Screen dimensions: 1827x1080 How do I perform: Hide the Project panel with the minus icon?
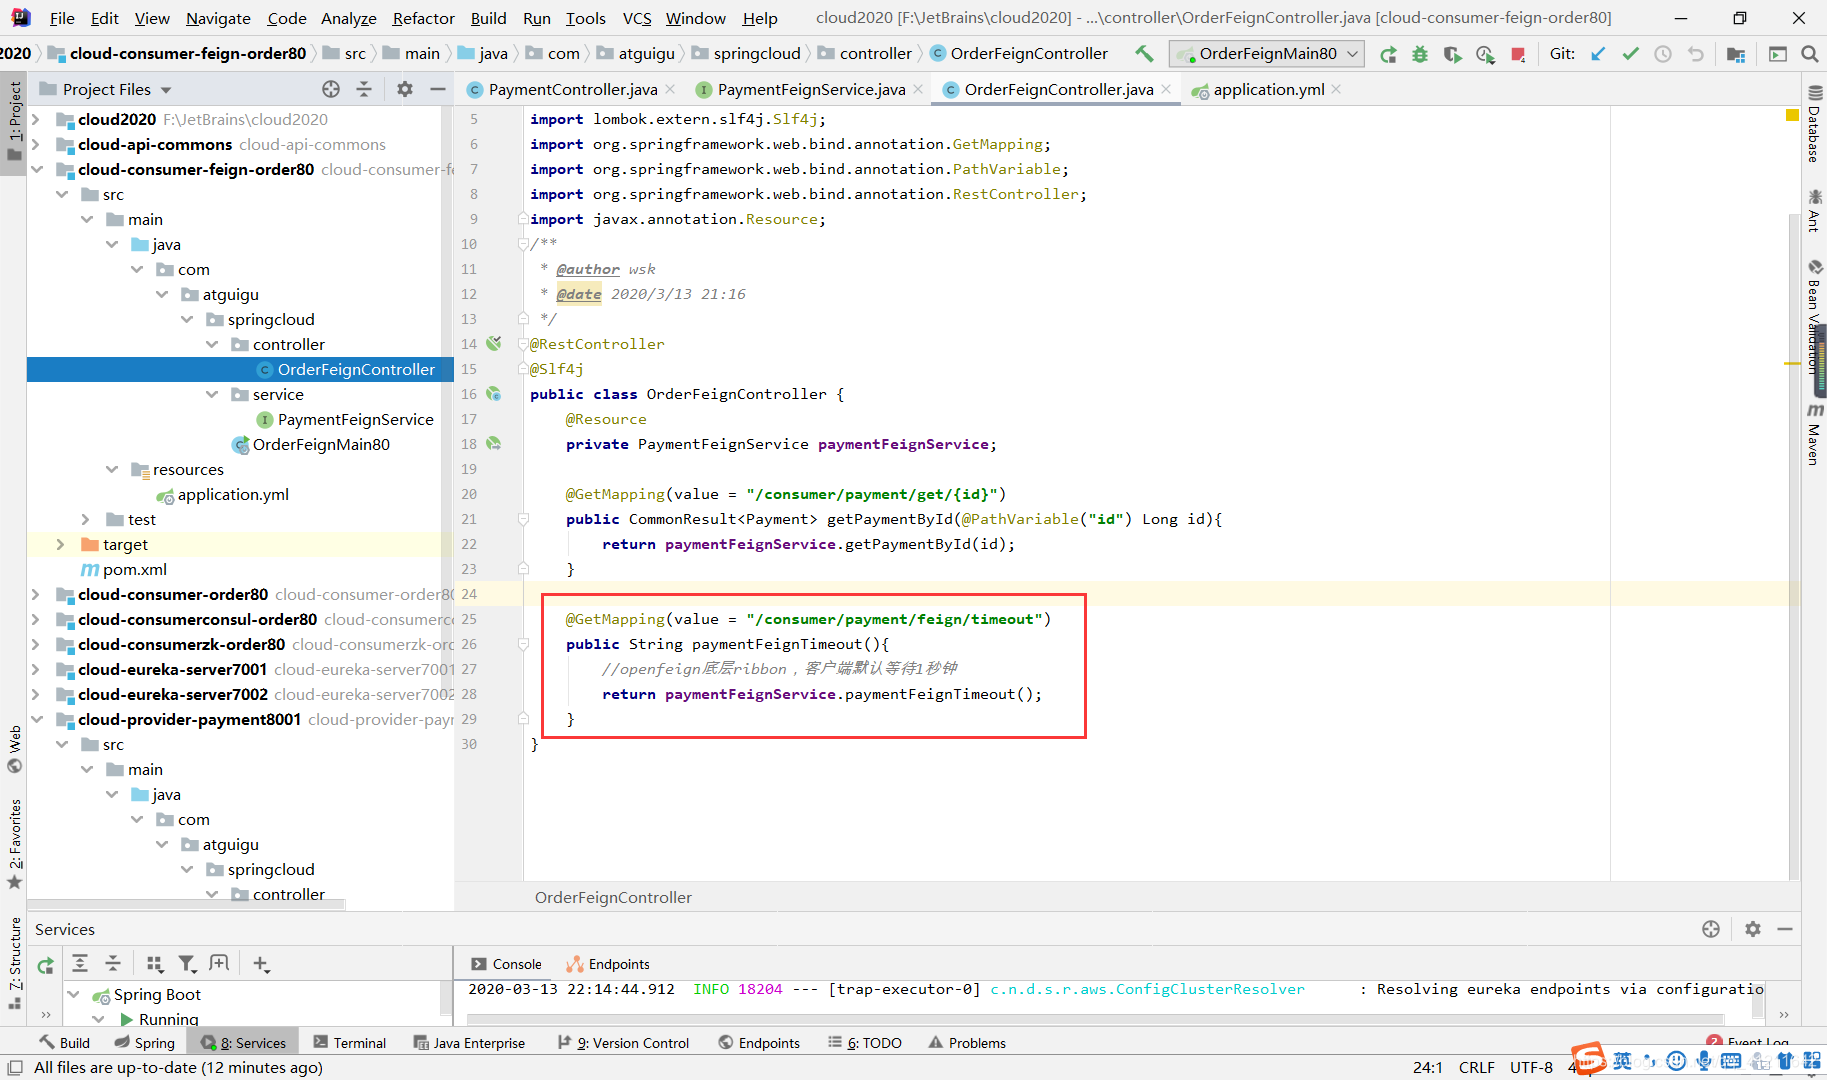click(438, 89)
